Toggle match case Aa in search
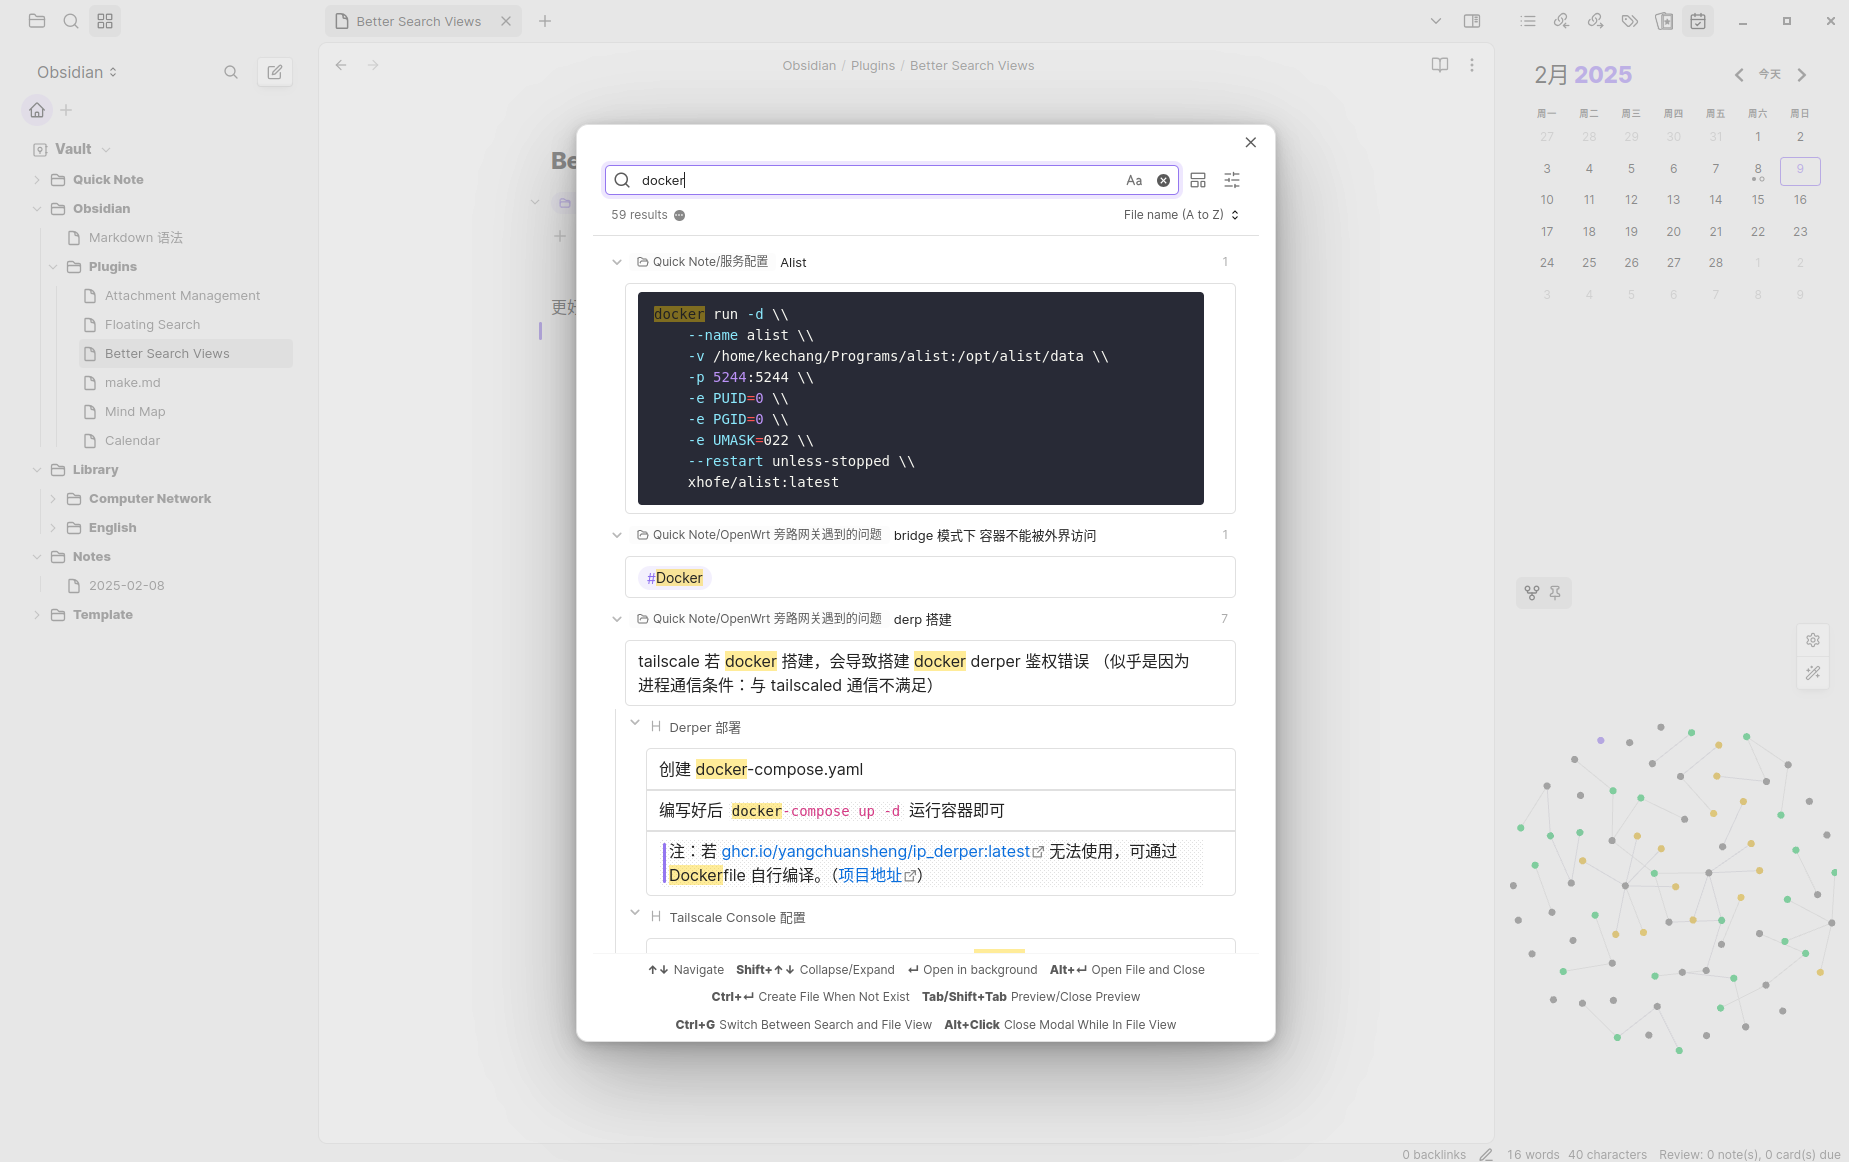 [x=1133, y=181]
